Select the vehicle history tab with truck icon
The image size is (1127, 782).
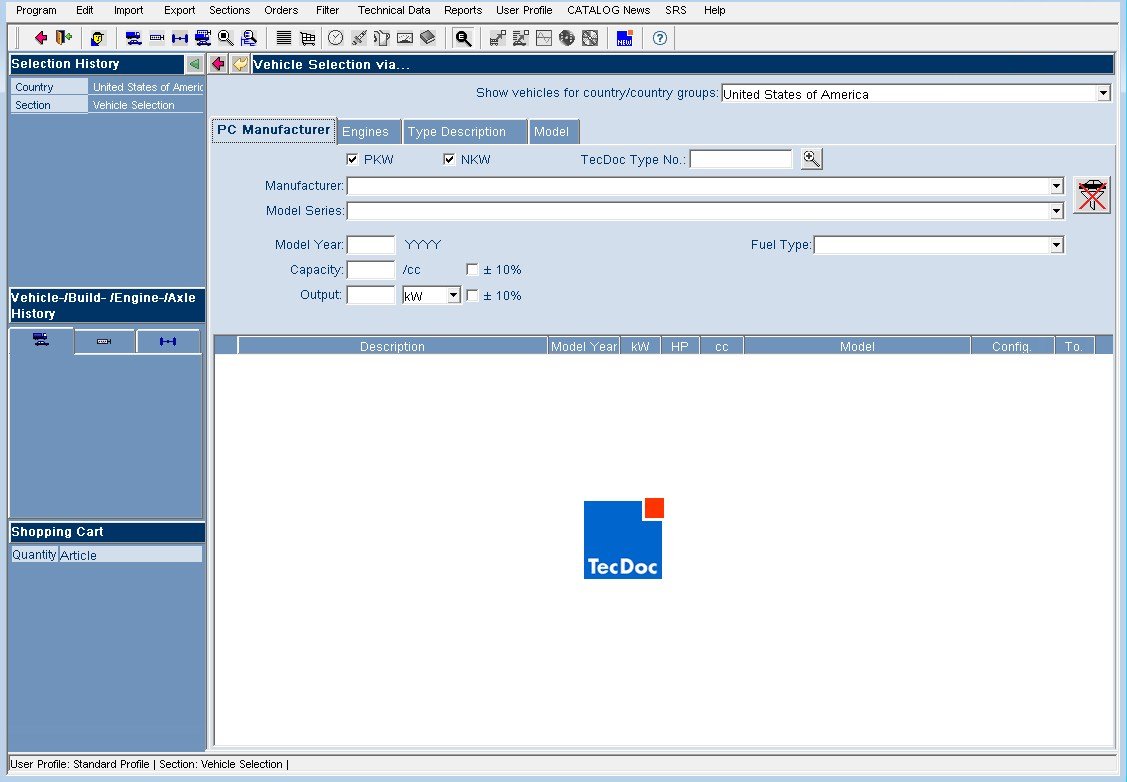(x=41, y=341)
